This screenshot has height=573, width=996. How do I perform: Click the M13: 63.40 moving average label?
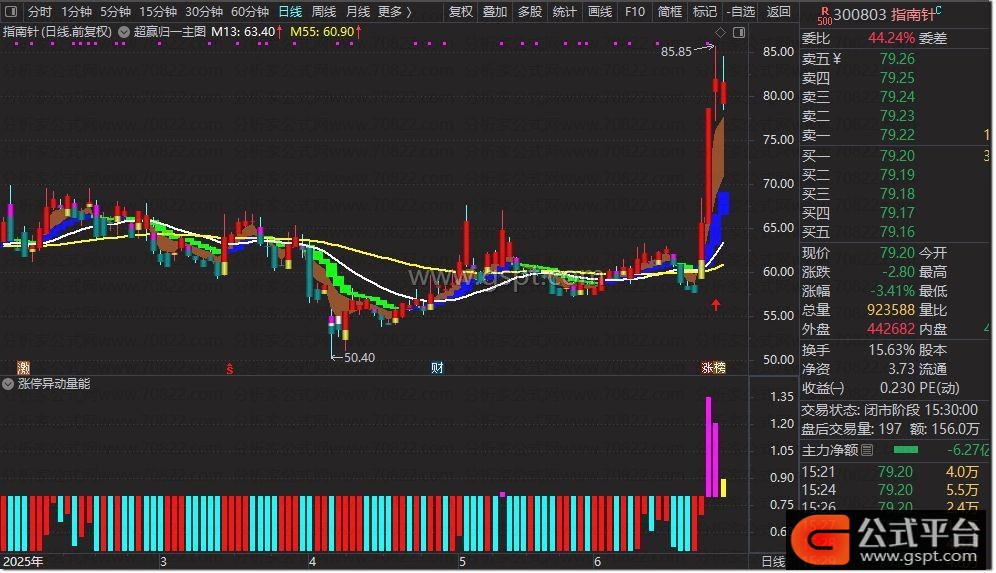coord(246,31)
